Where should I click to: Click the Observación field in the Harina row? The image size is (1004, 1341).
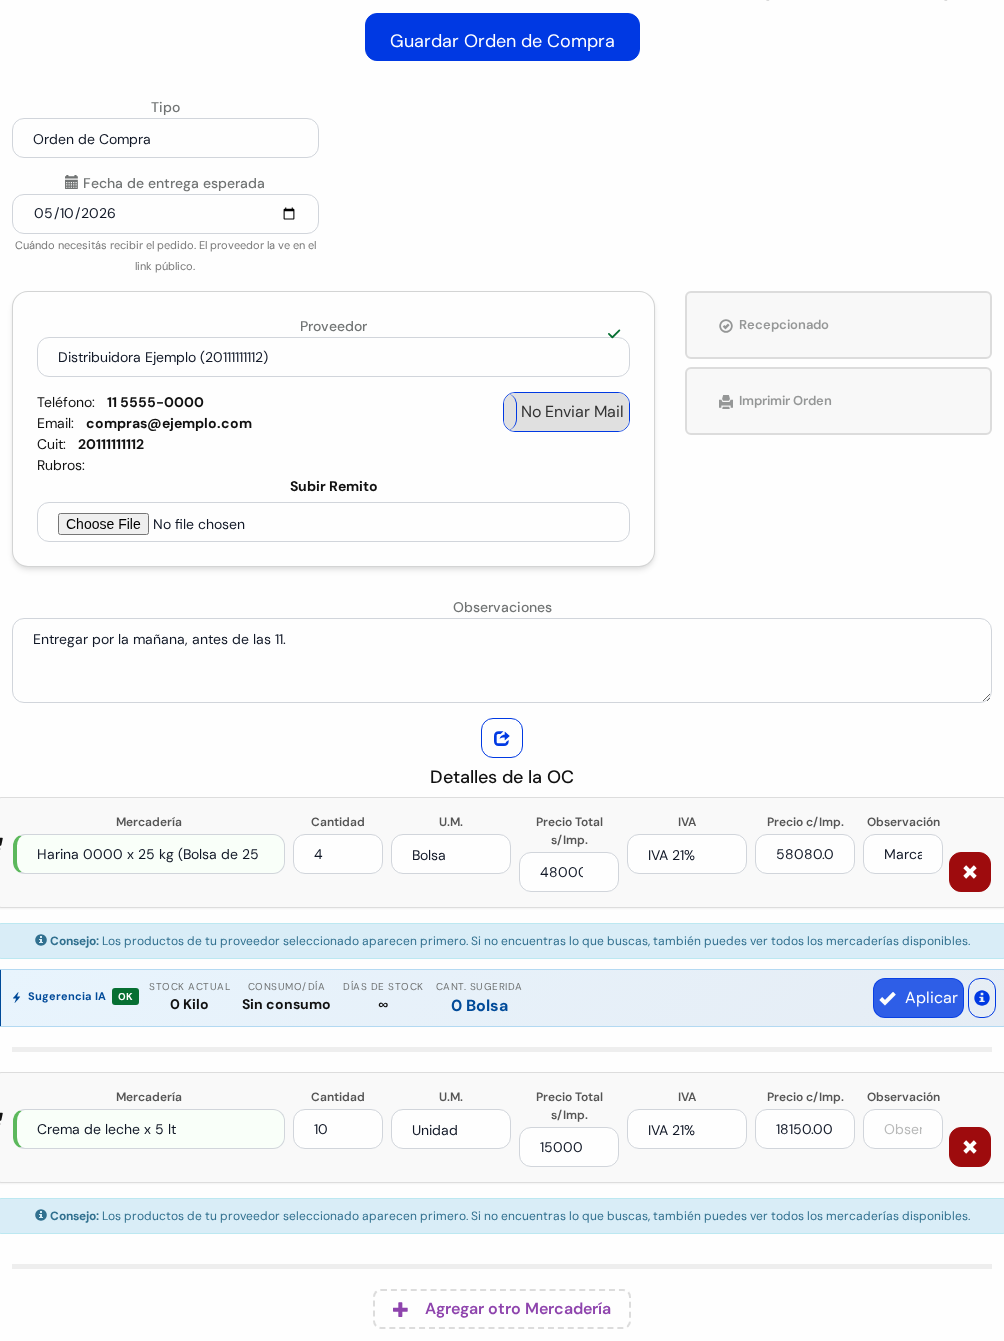coord(903,854)
